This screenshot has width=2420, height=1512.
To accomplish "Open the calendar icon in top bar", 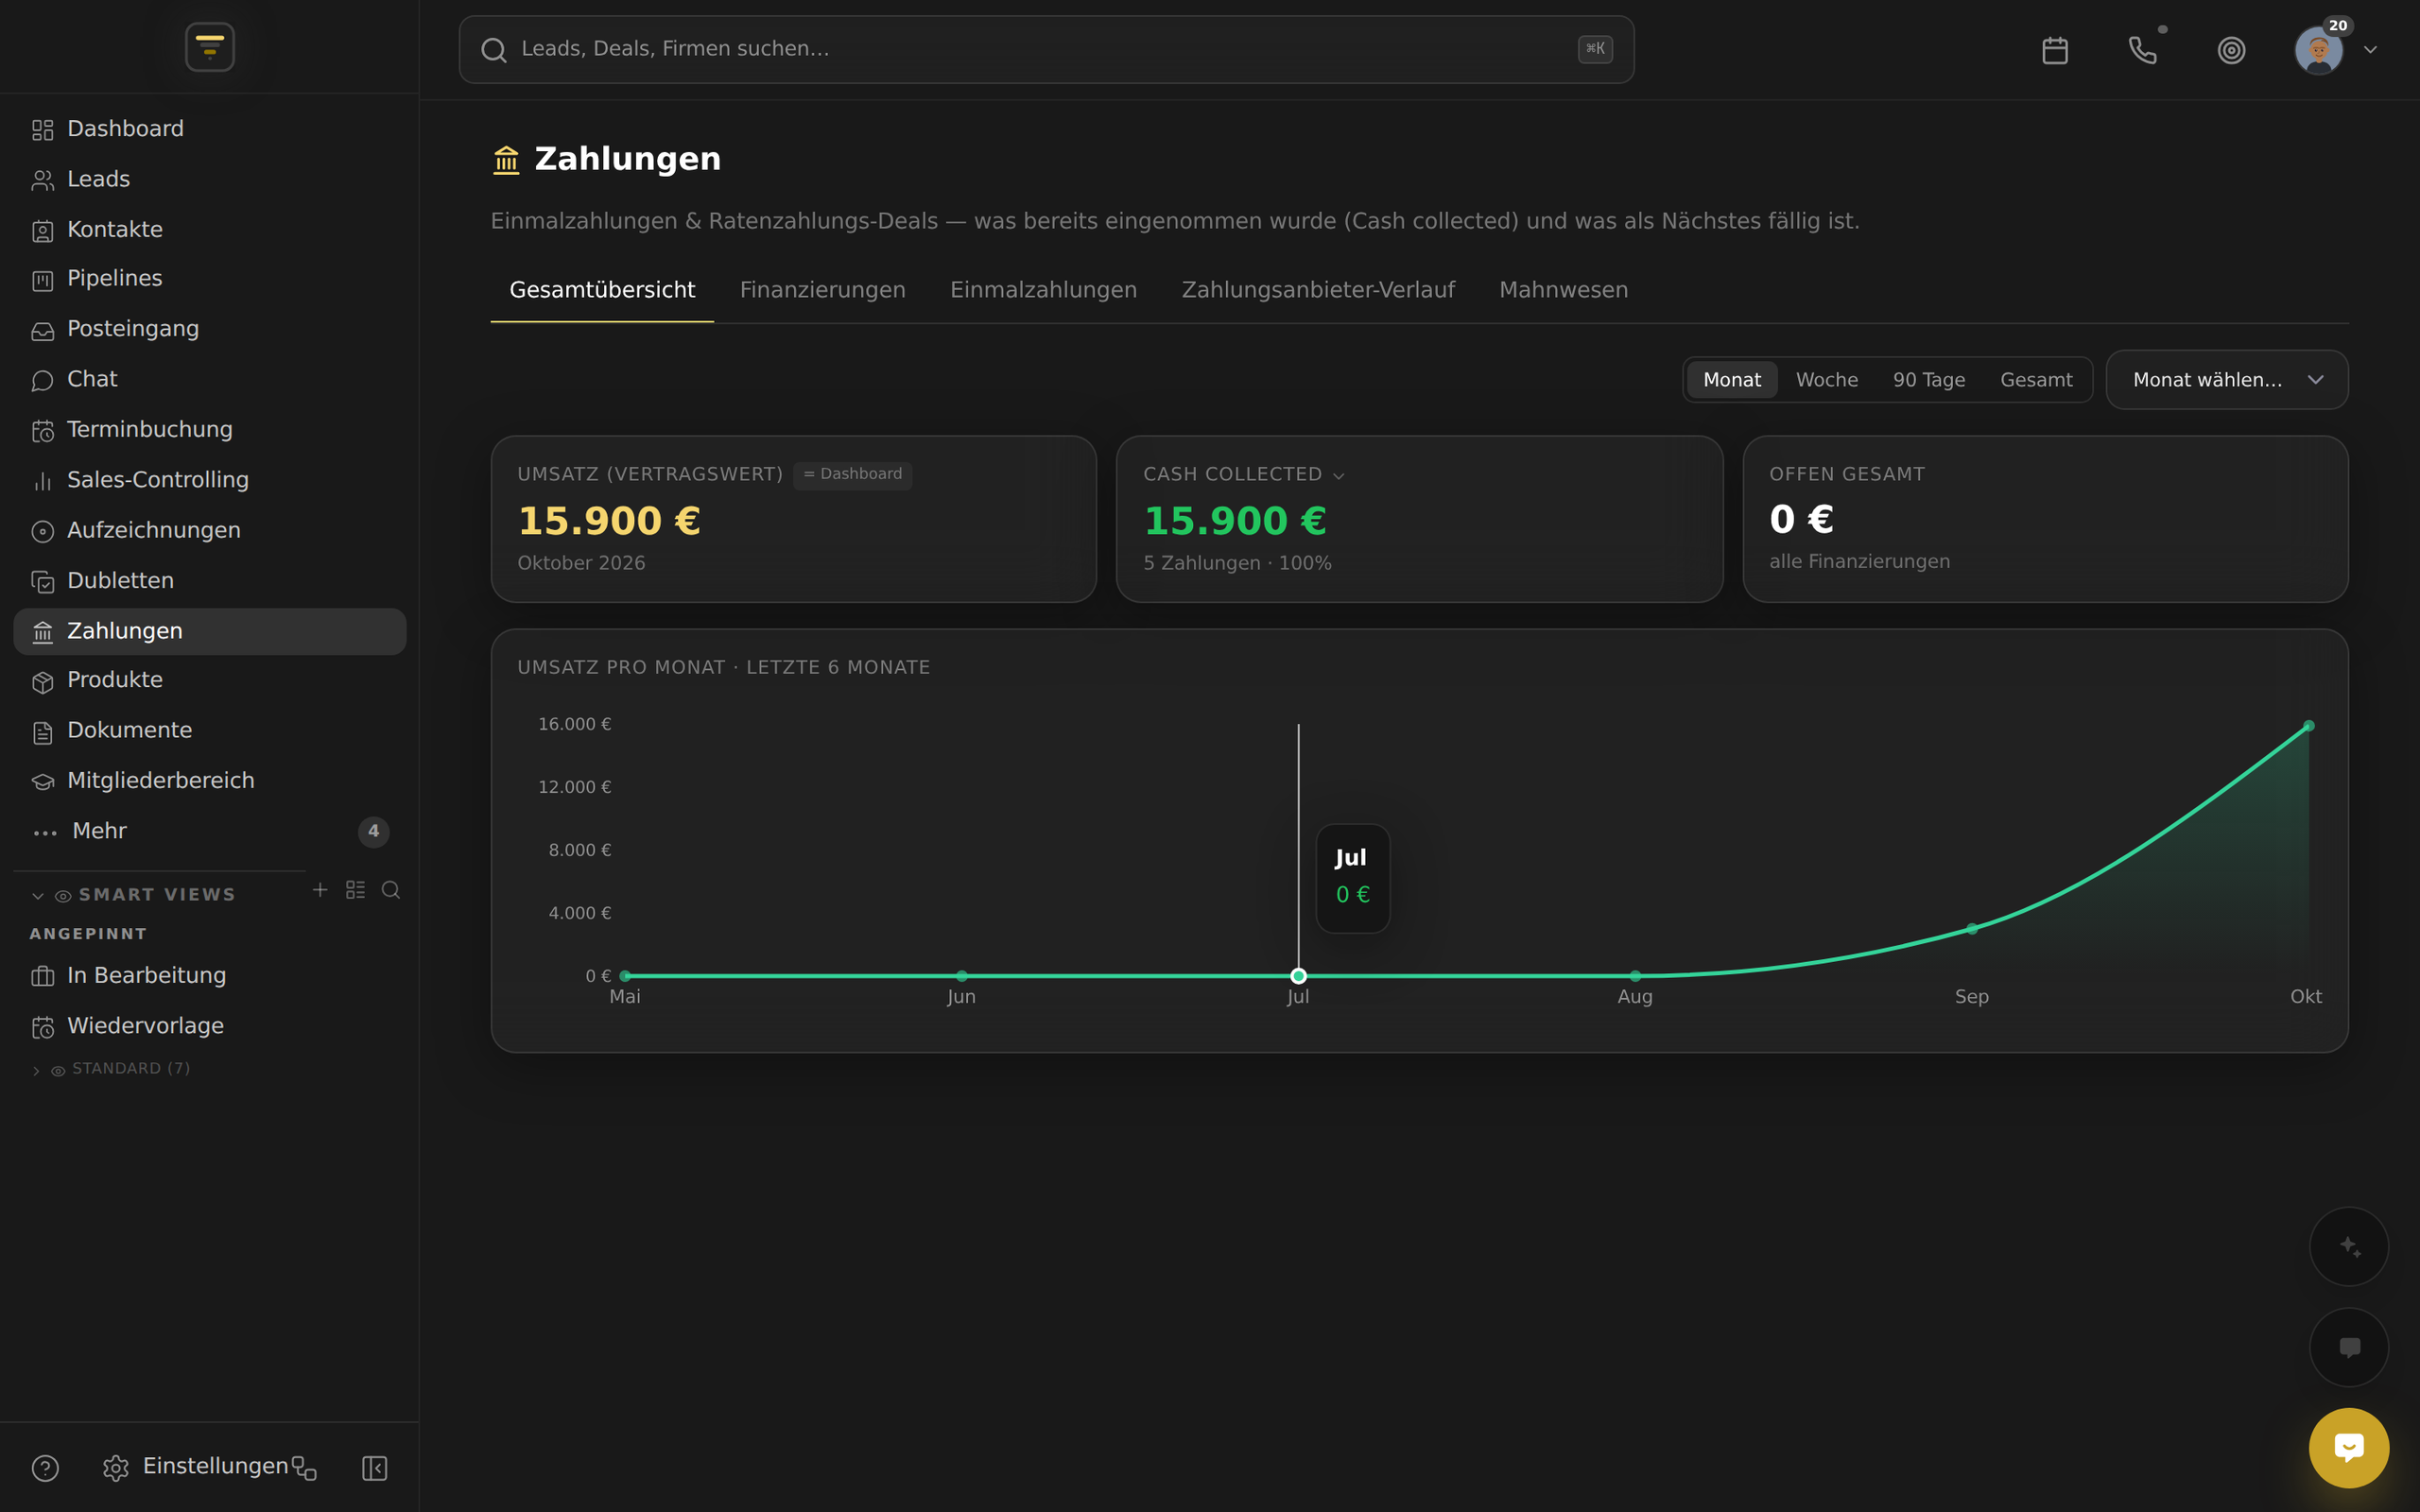I will click(2055, 50).
